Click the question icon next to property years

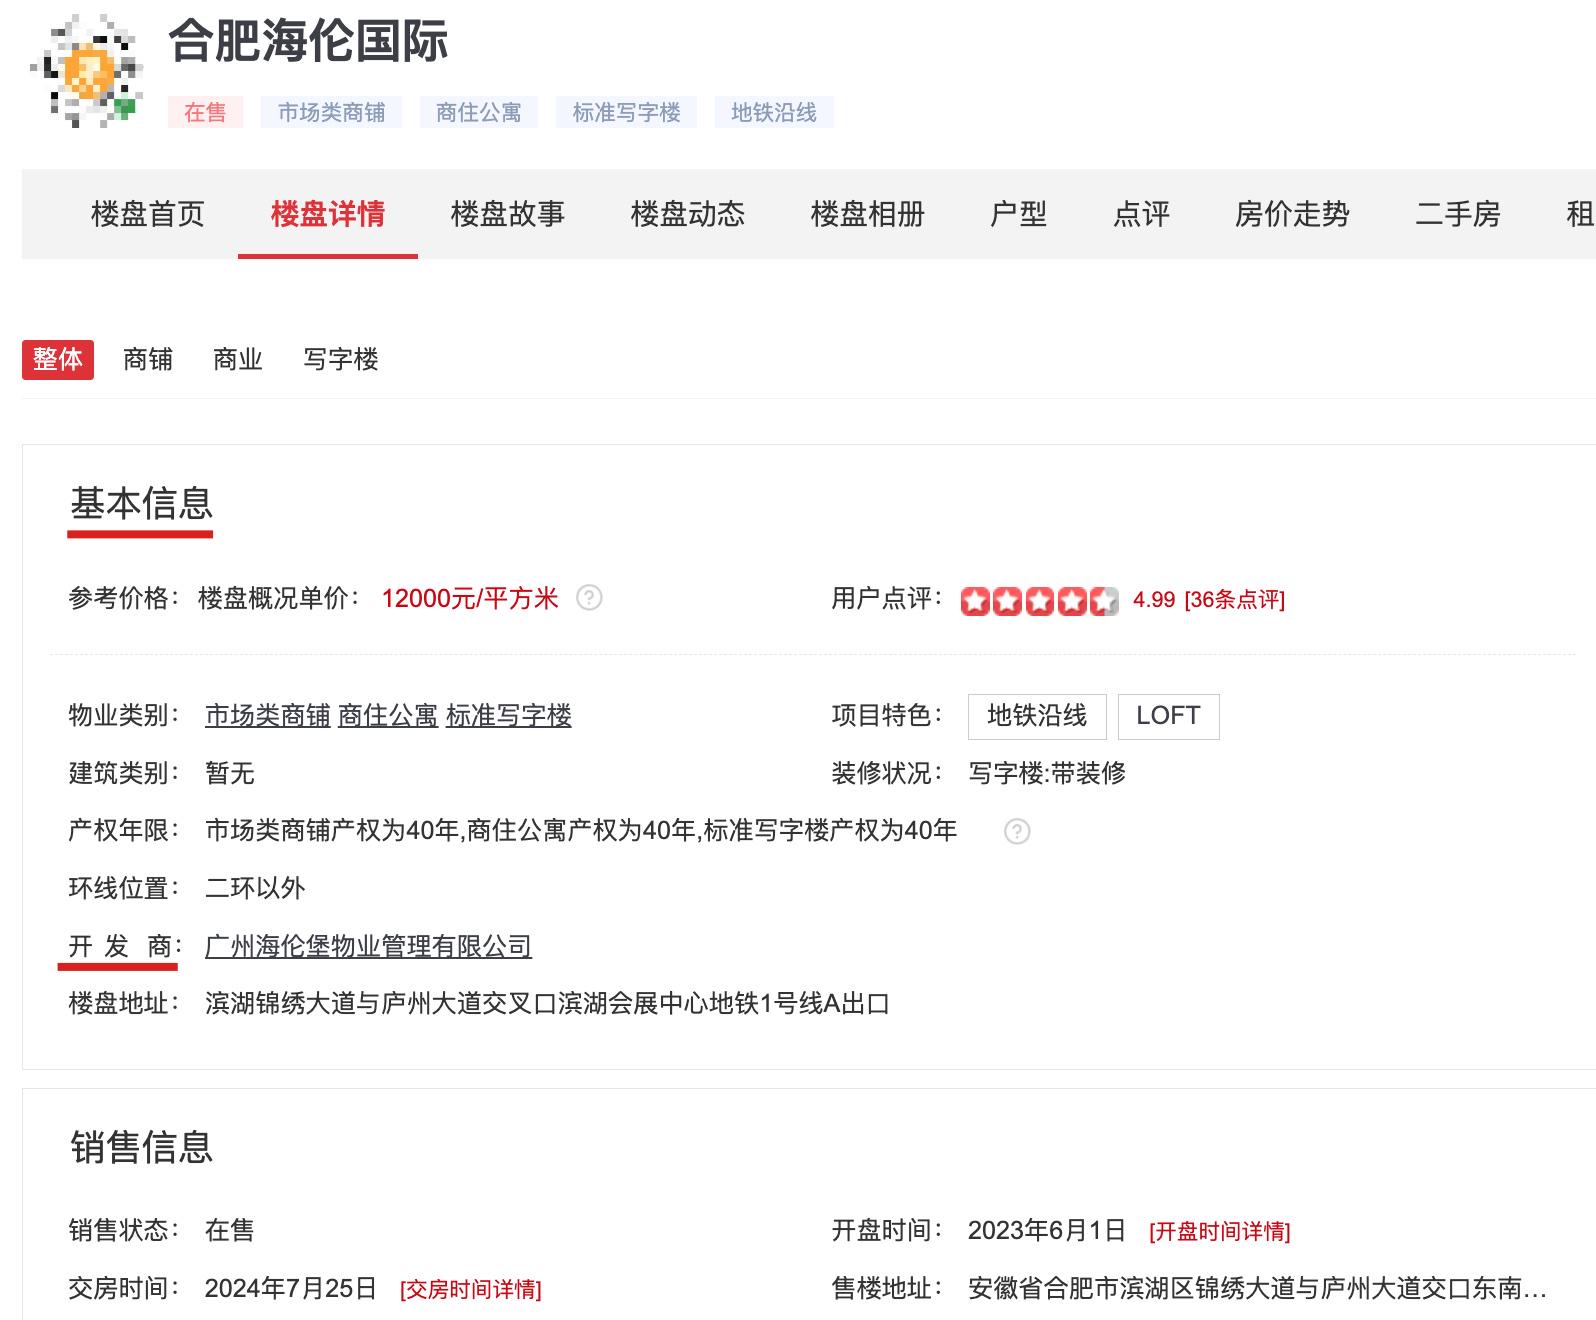pos(1016,831)
